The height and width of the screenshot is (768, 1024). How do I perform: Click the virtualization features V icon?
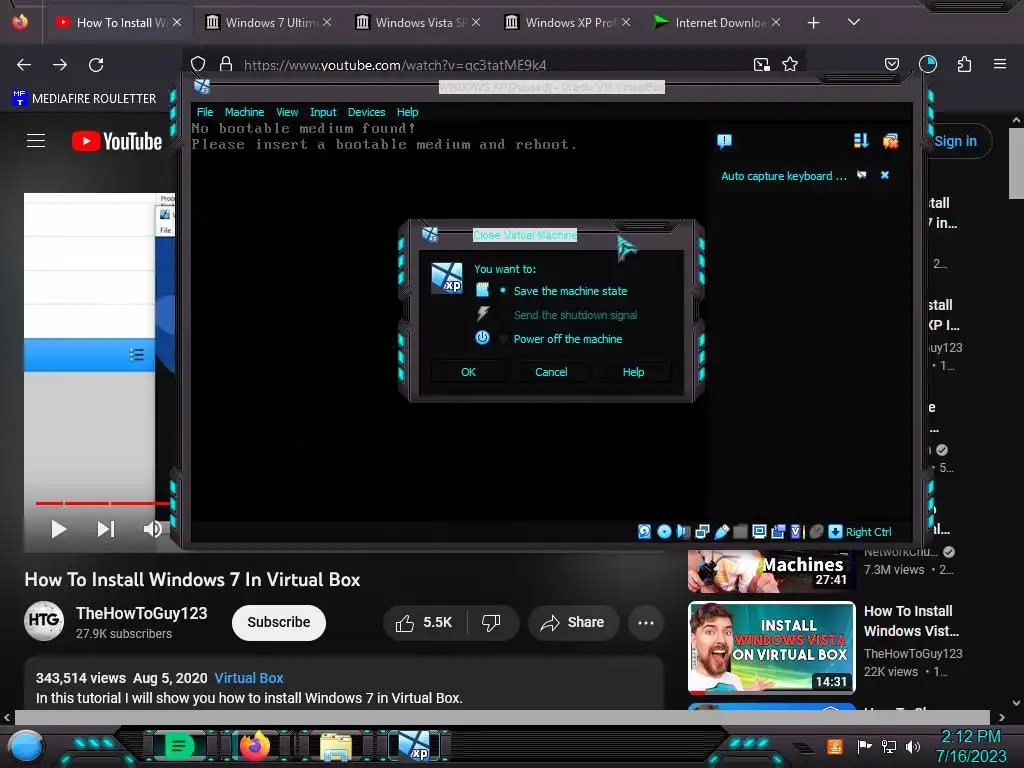pyautogui.click(x=796, y=532)
